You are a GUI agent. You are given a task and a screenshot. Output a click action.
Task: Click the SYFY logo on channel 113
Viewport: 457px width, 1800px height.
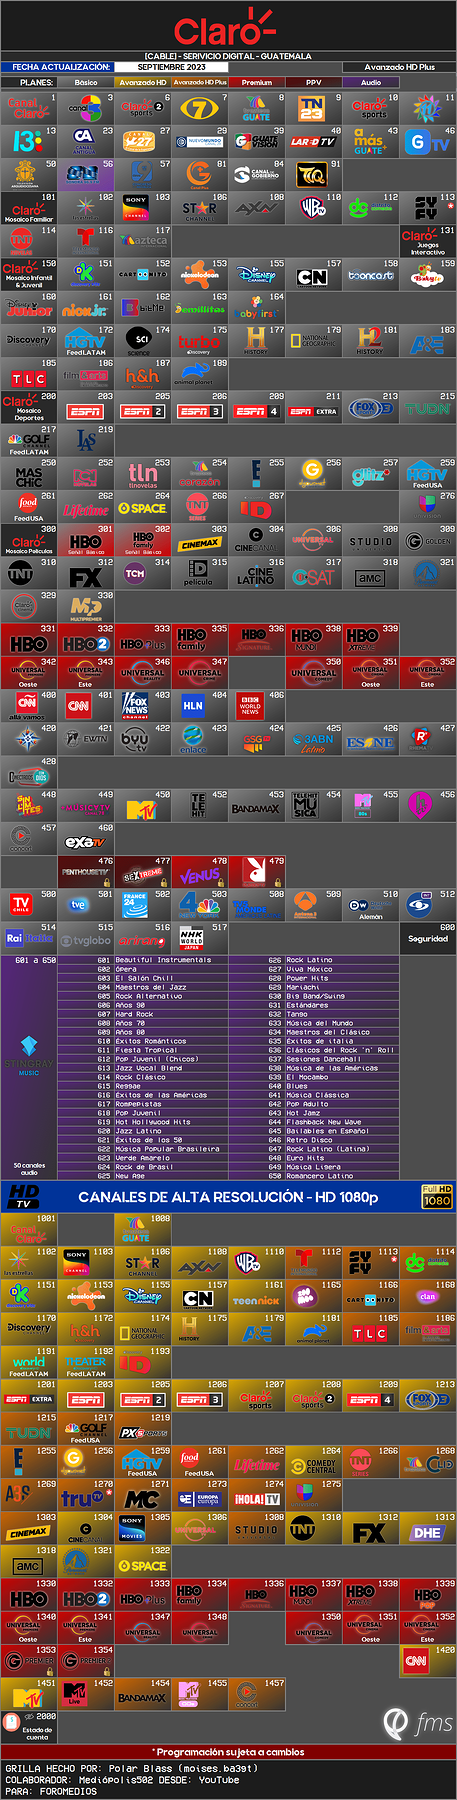(x=427, y=208)
